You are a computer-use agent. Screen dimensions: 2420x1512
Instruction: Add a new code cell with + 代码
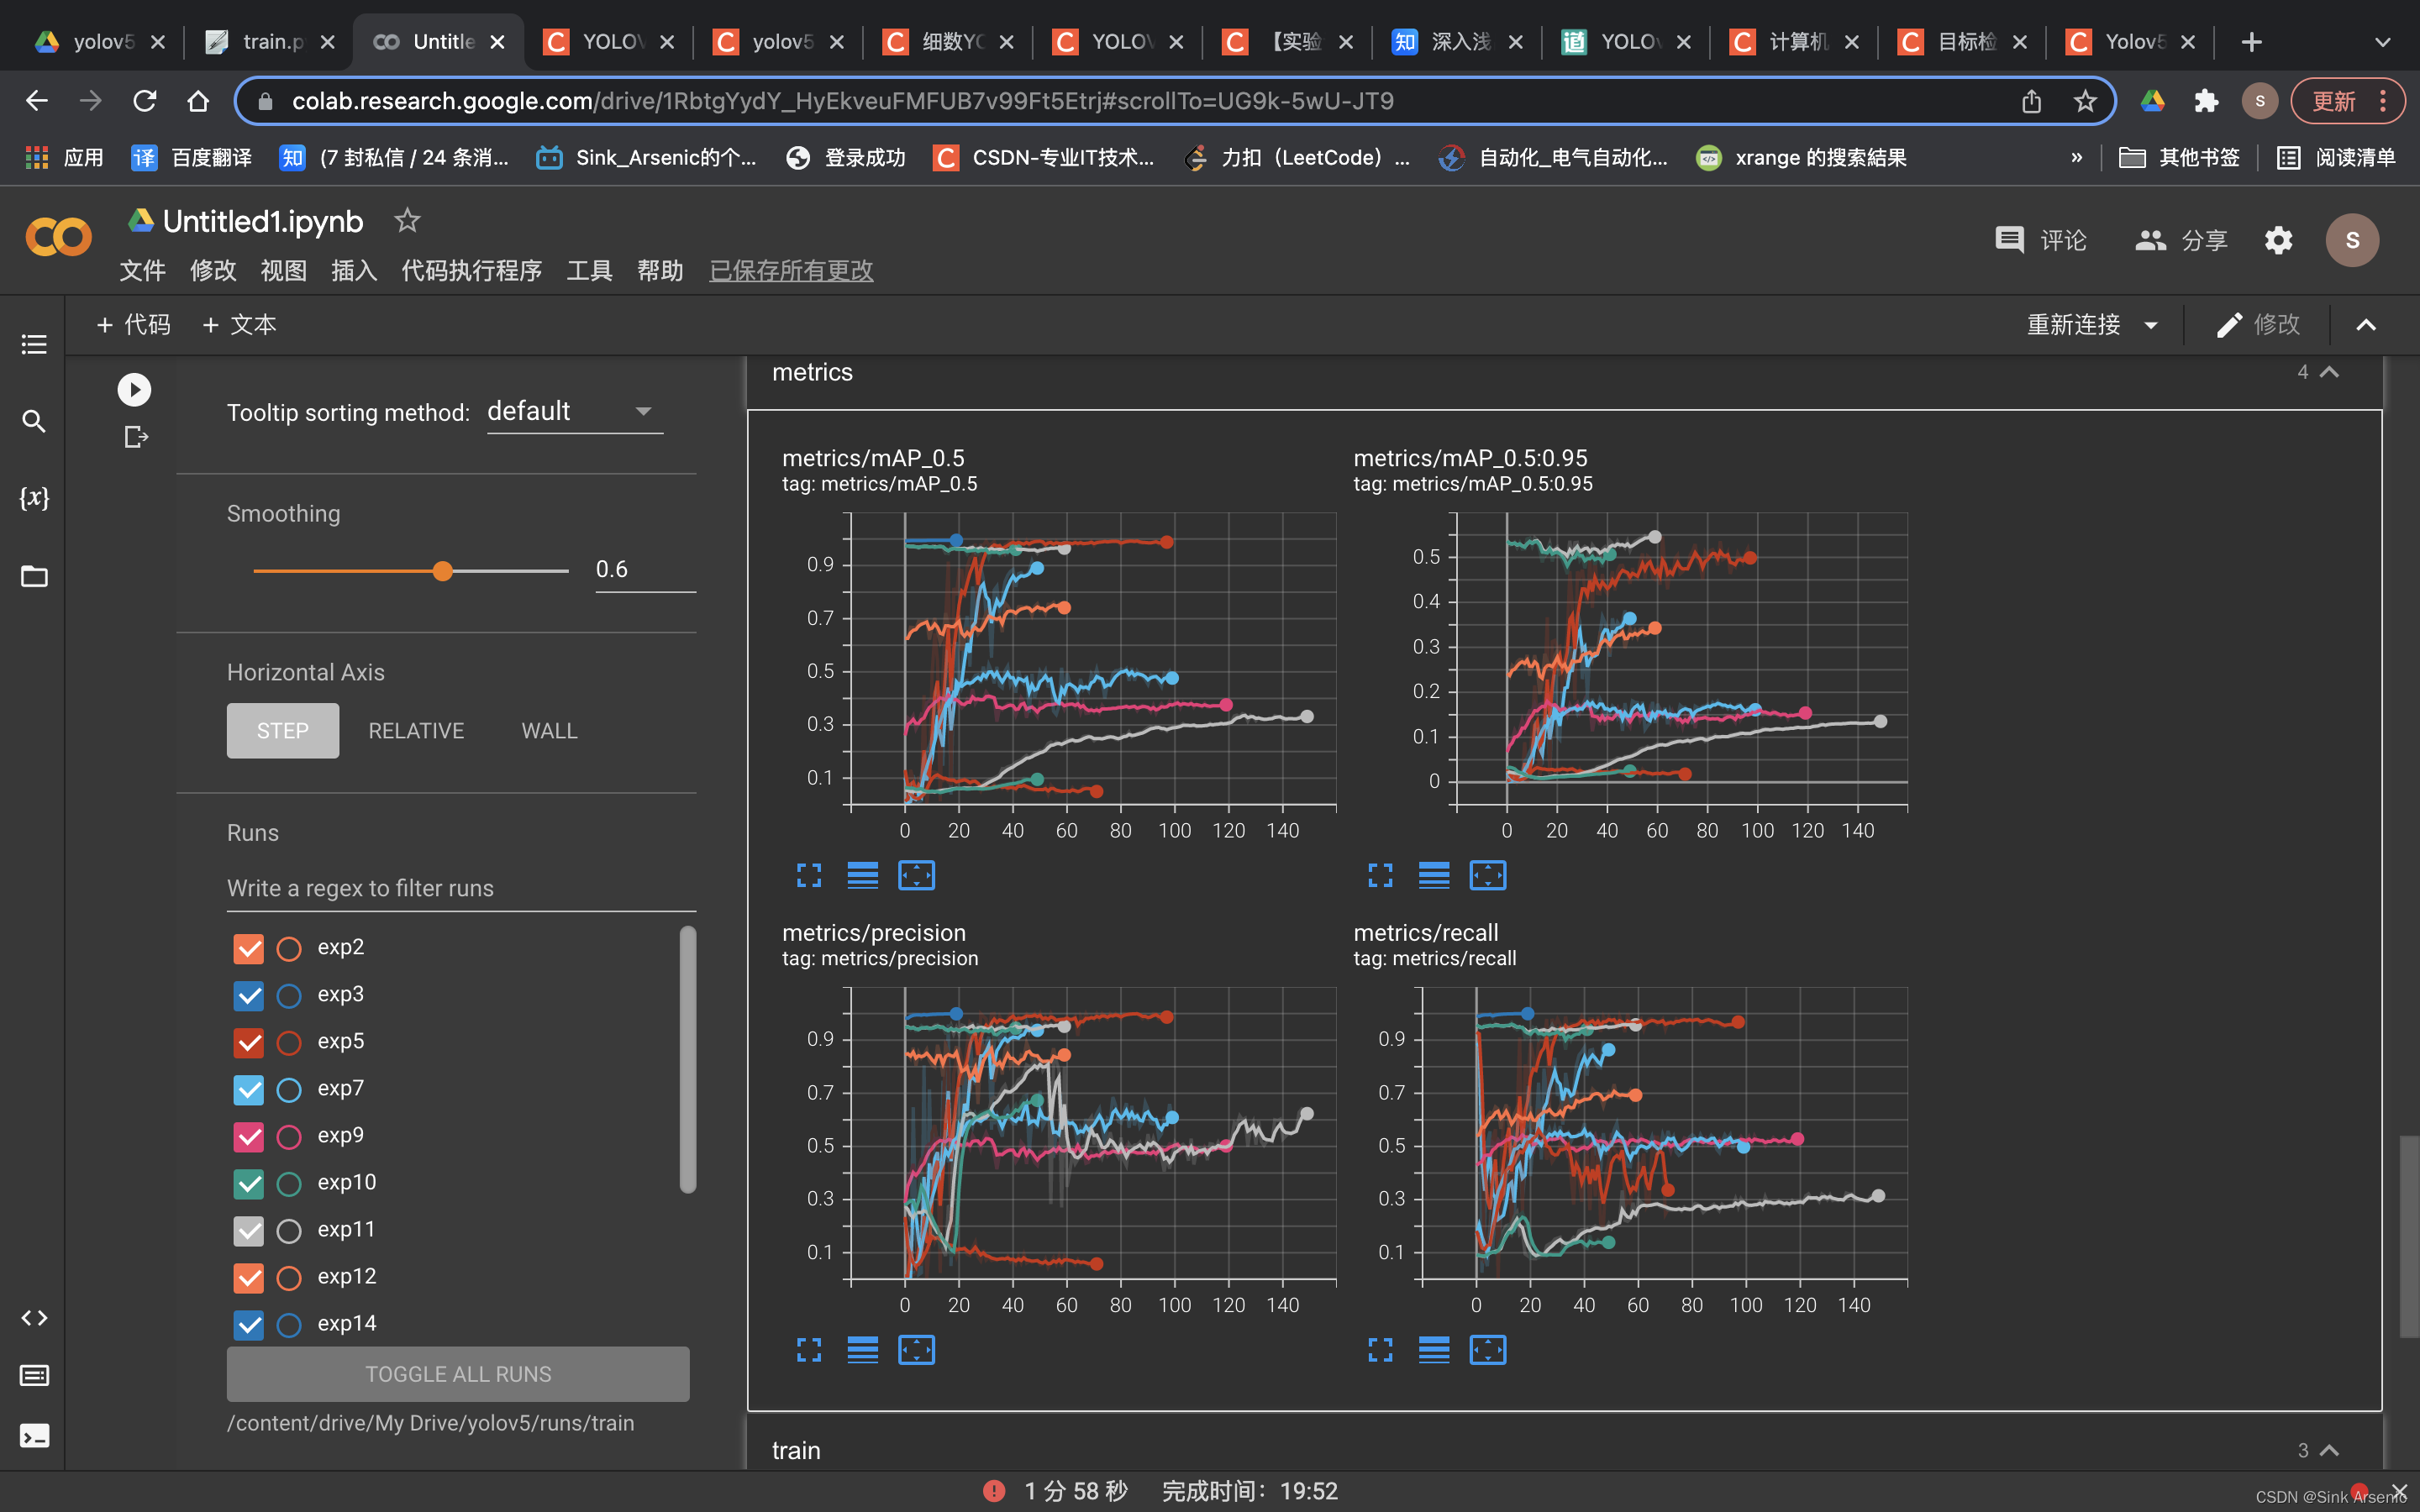[134, 325]
